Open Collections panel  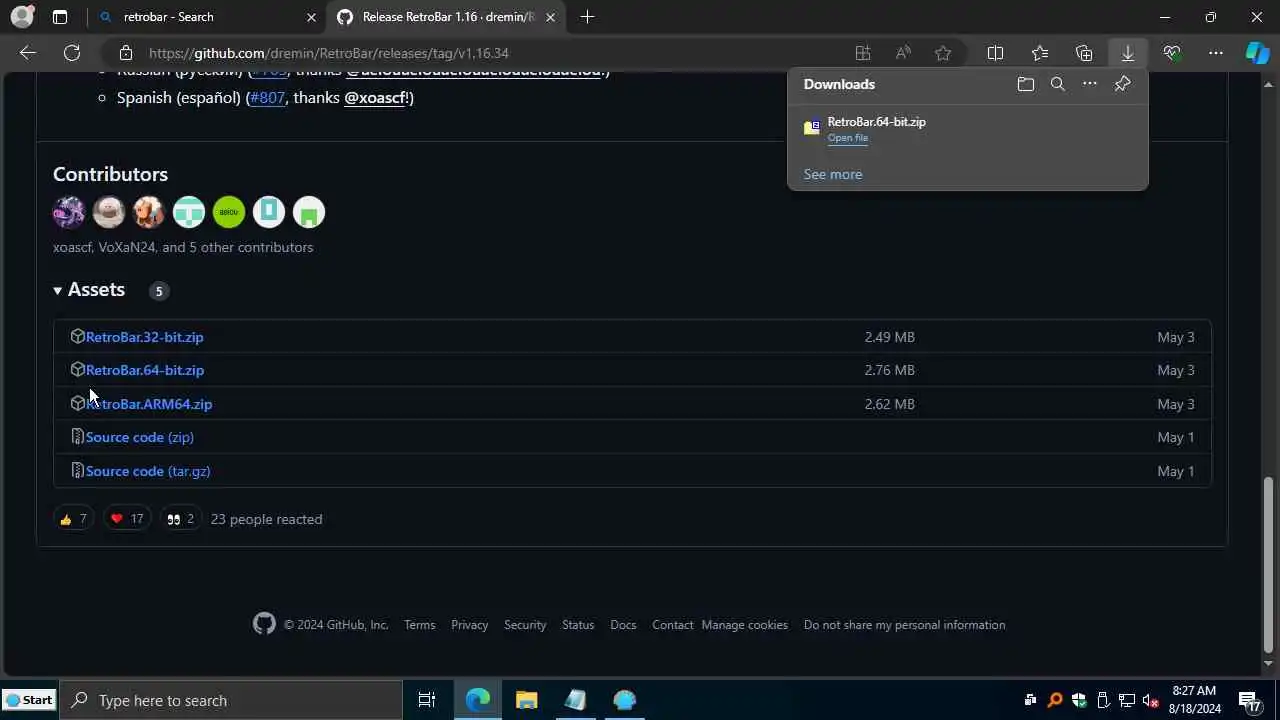pos(1084,53)
